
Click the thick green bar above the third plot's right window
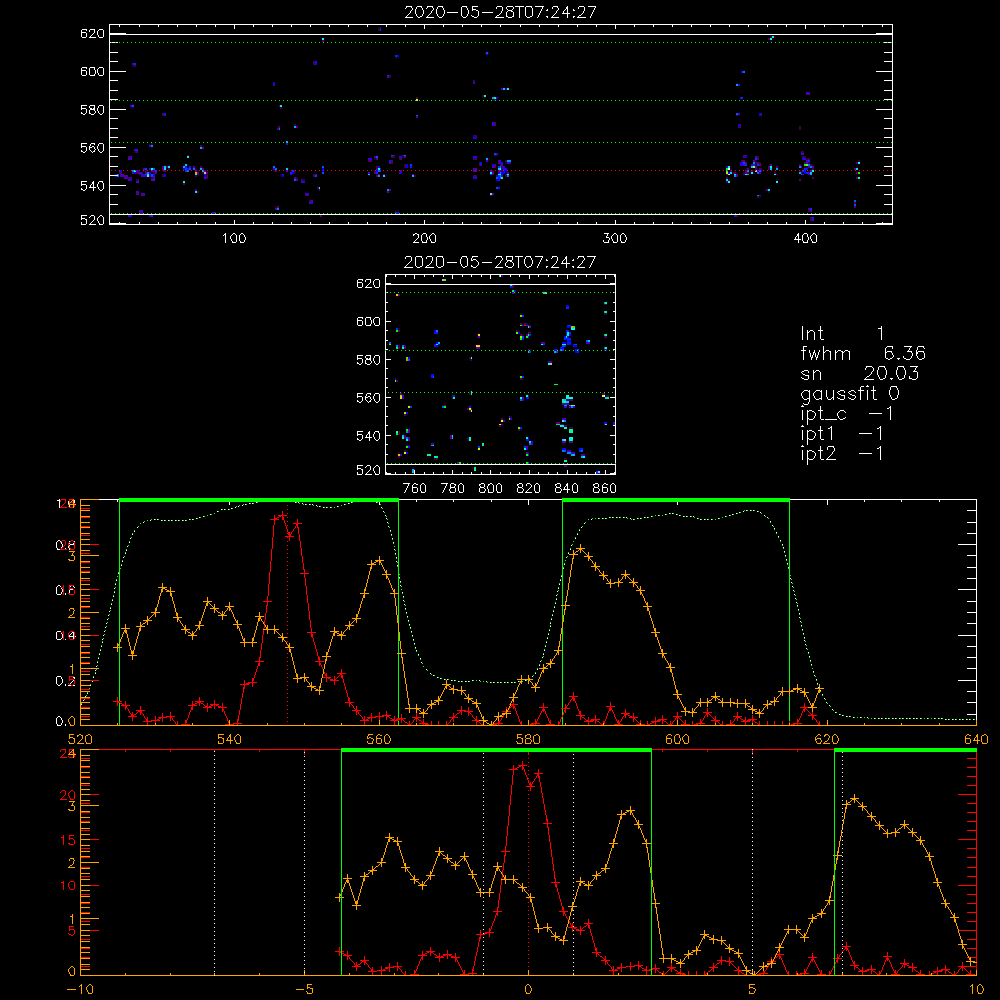pyautogui.click(x=676, y=500)
